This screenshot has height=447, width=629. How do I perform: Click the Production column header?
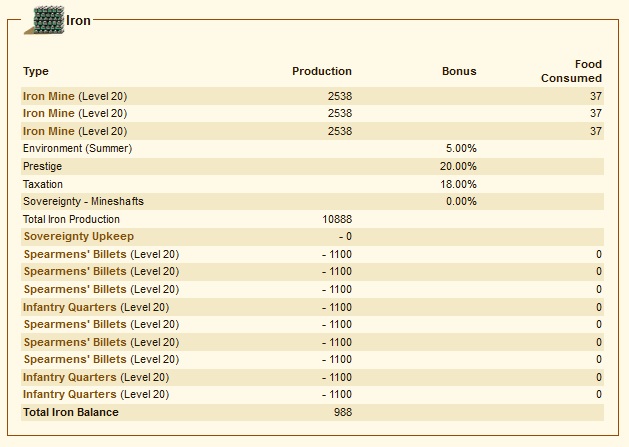click(322, 71)
